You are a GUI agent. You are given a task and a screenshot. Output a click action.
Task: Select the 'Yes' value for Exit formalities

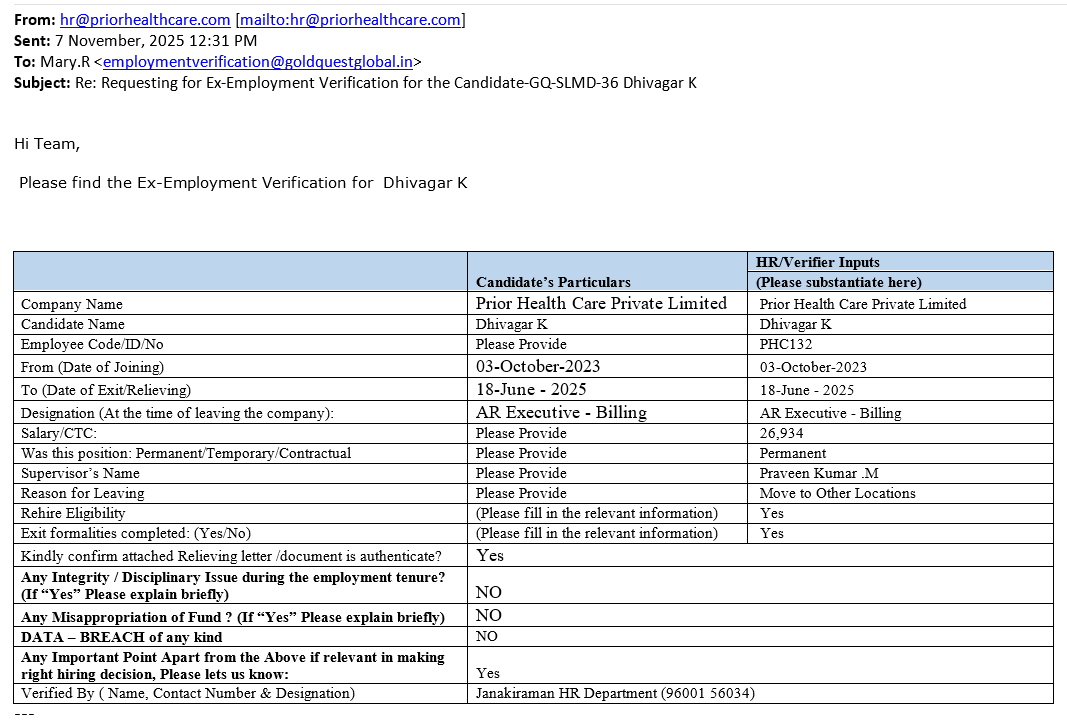point(772,533)
